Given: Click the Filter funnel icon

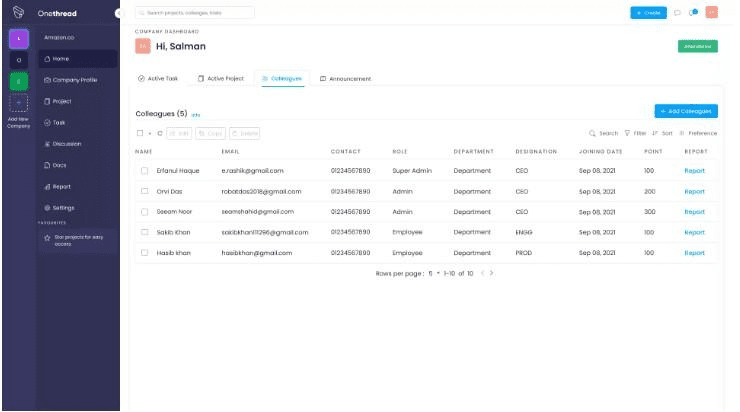Looking at the screenshot, I should 627,134.
